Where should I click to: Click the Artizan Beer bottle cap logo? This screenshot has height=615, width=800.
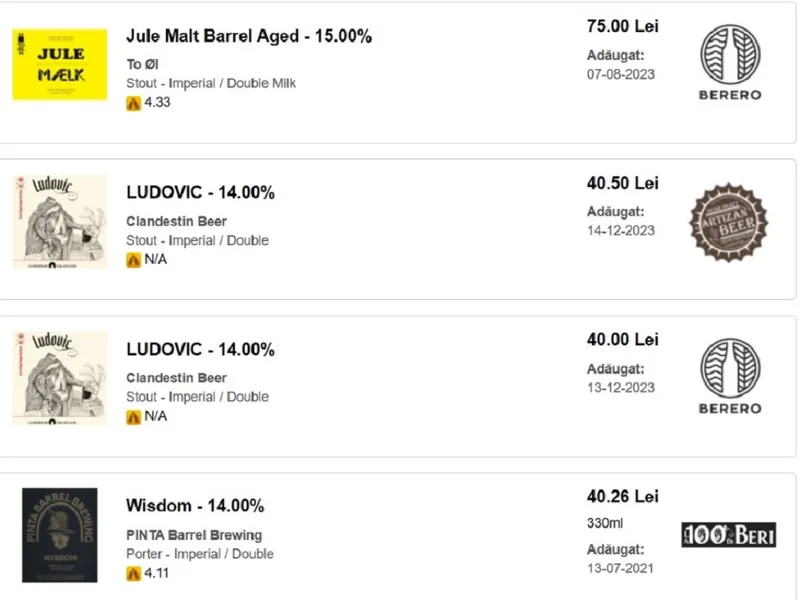(729, 223)
